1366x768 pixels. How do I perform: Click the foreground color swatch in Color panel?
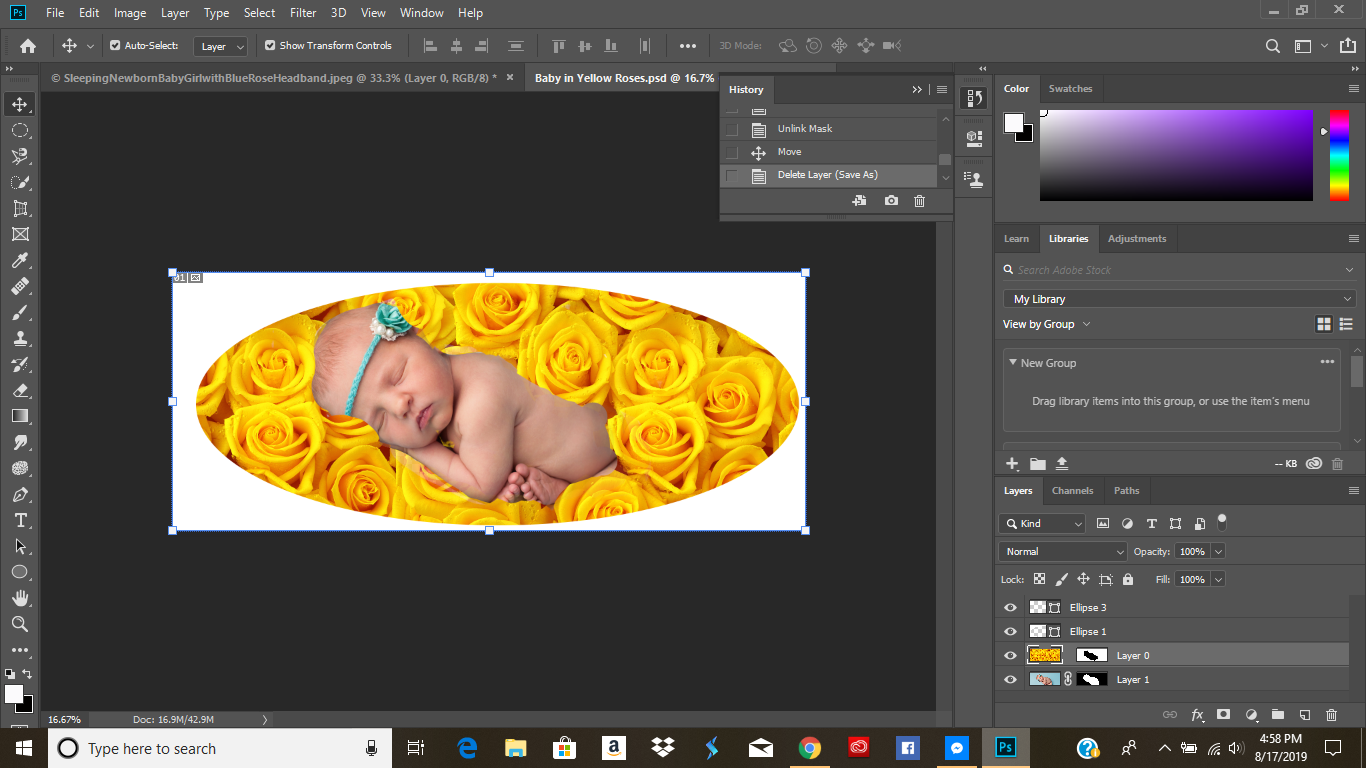pos(1014,123)
